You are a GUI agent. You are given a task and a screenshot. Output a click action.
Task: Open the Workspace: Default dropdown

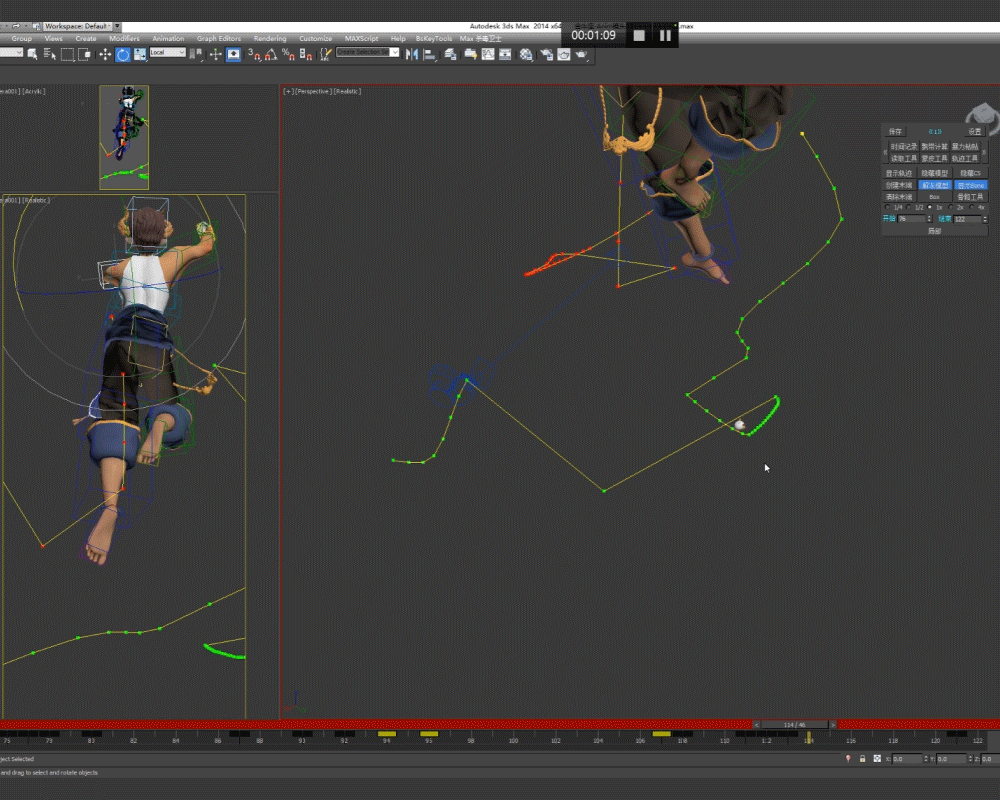[x=77, y=26]
